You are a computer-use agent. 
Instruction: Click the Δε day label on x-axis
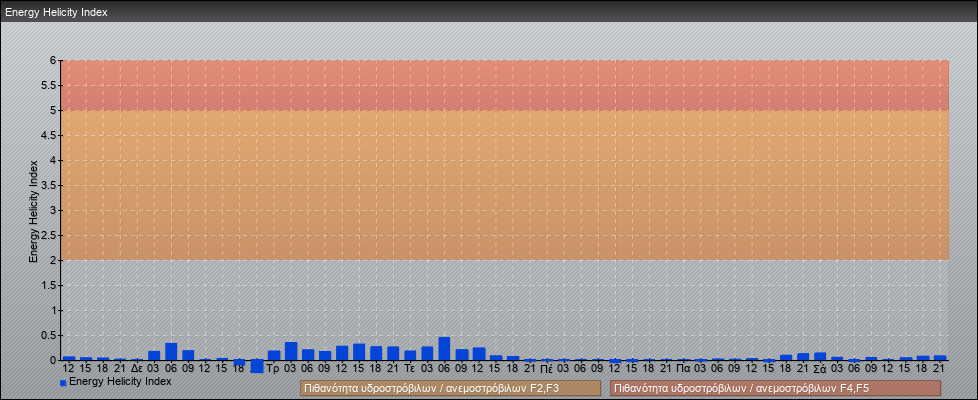(x=137, y=369)
